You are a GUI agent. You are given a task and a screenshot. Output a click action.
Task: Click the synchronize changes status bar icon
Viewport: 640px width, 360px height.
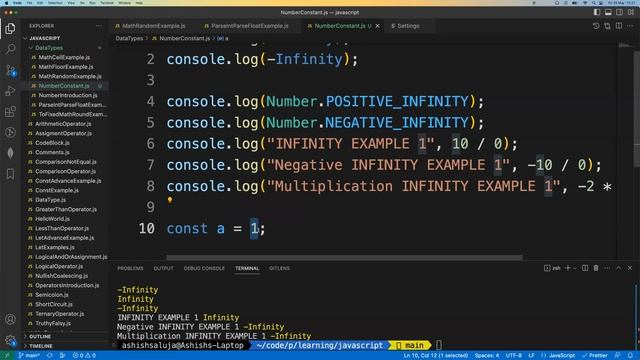click(x=49, y=356)
